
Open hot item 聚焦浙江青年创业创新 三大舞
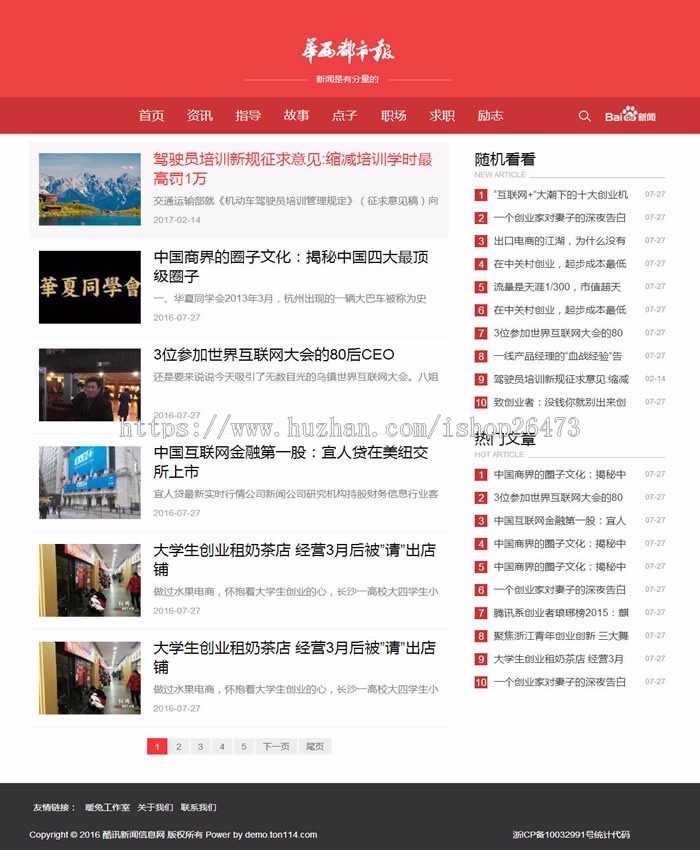(561, 636)
